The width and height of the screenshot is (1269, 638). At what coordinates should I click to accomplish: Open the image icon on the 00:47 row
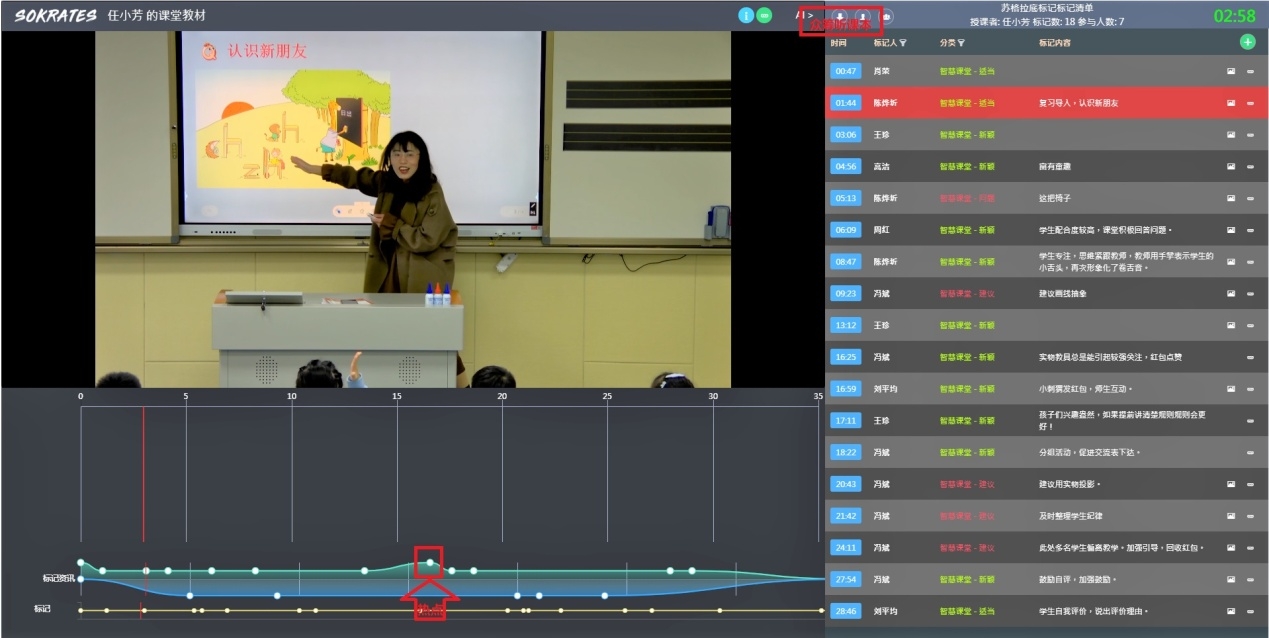pos(1231,71)
